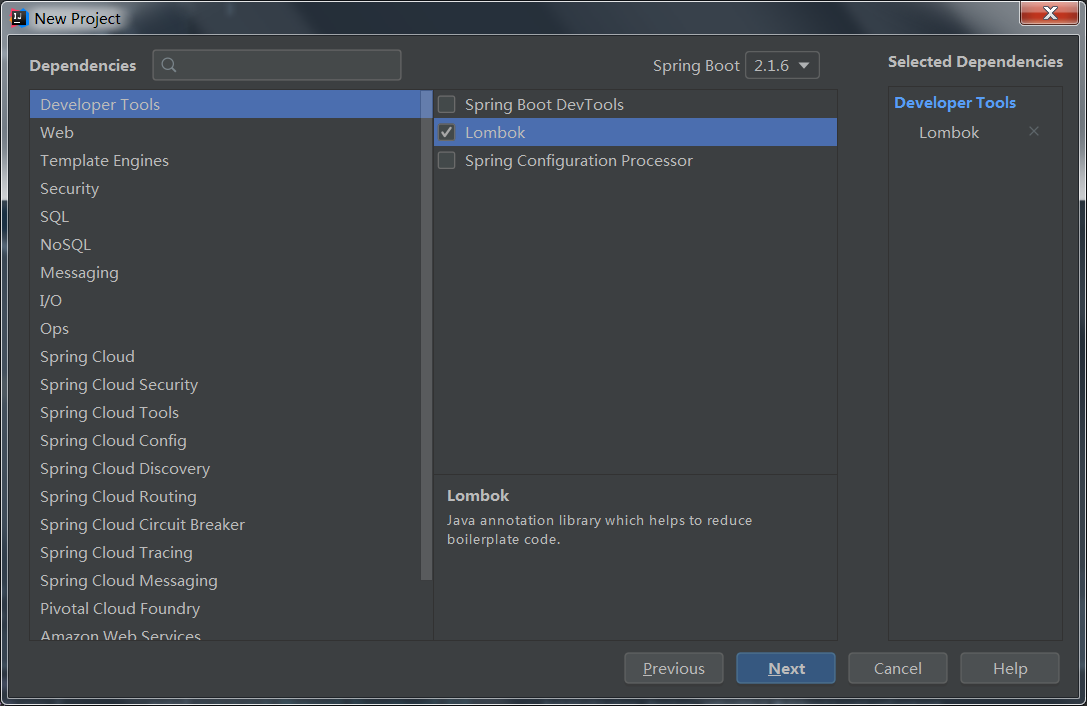Select the Web category

(226, 132)
